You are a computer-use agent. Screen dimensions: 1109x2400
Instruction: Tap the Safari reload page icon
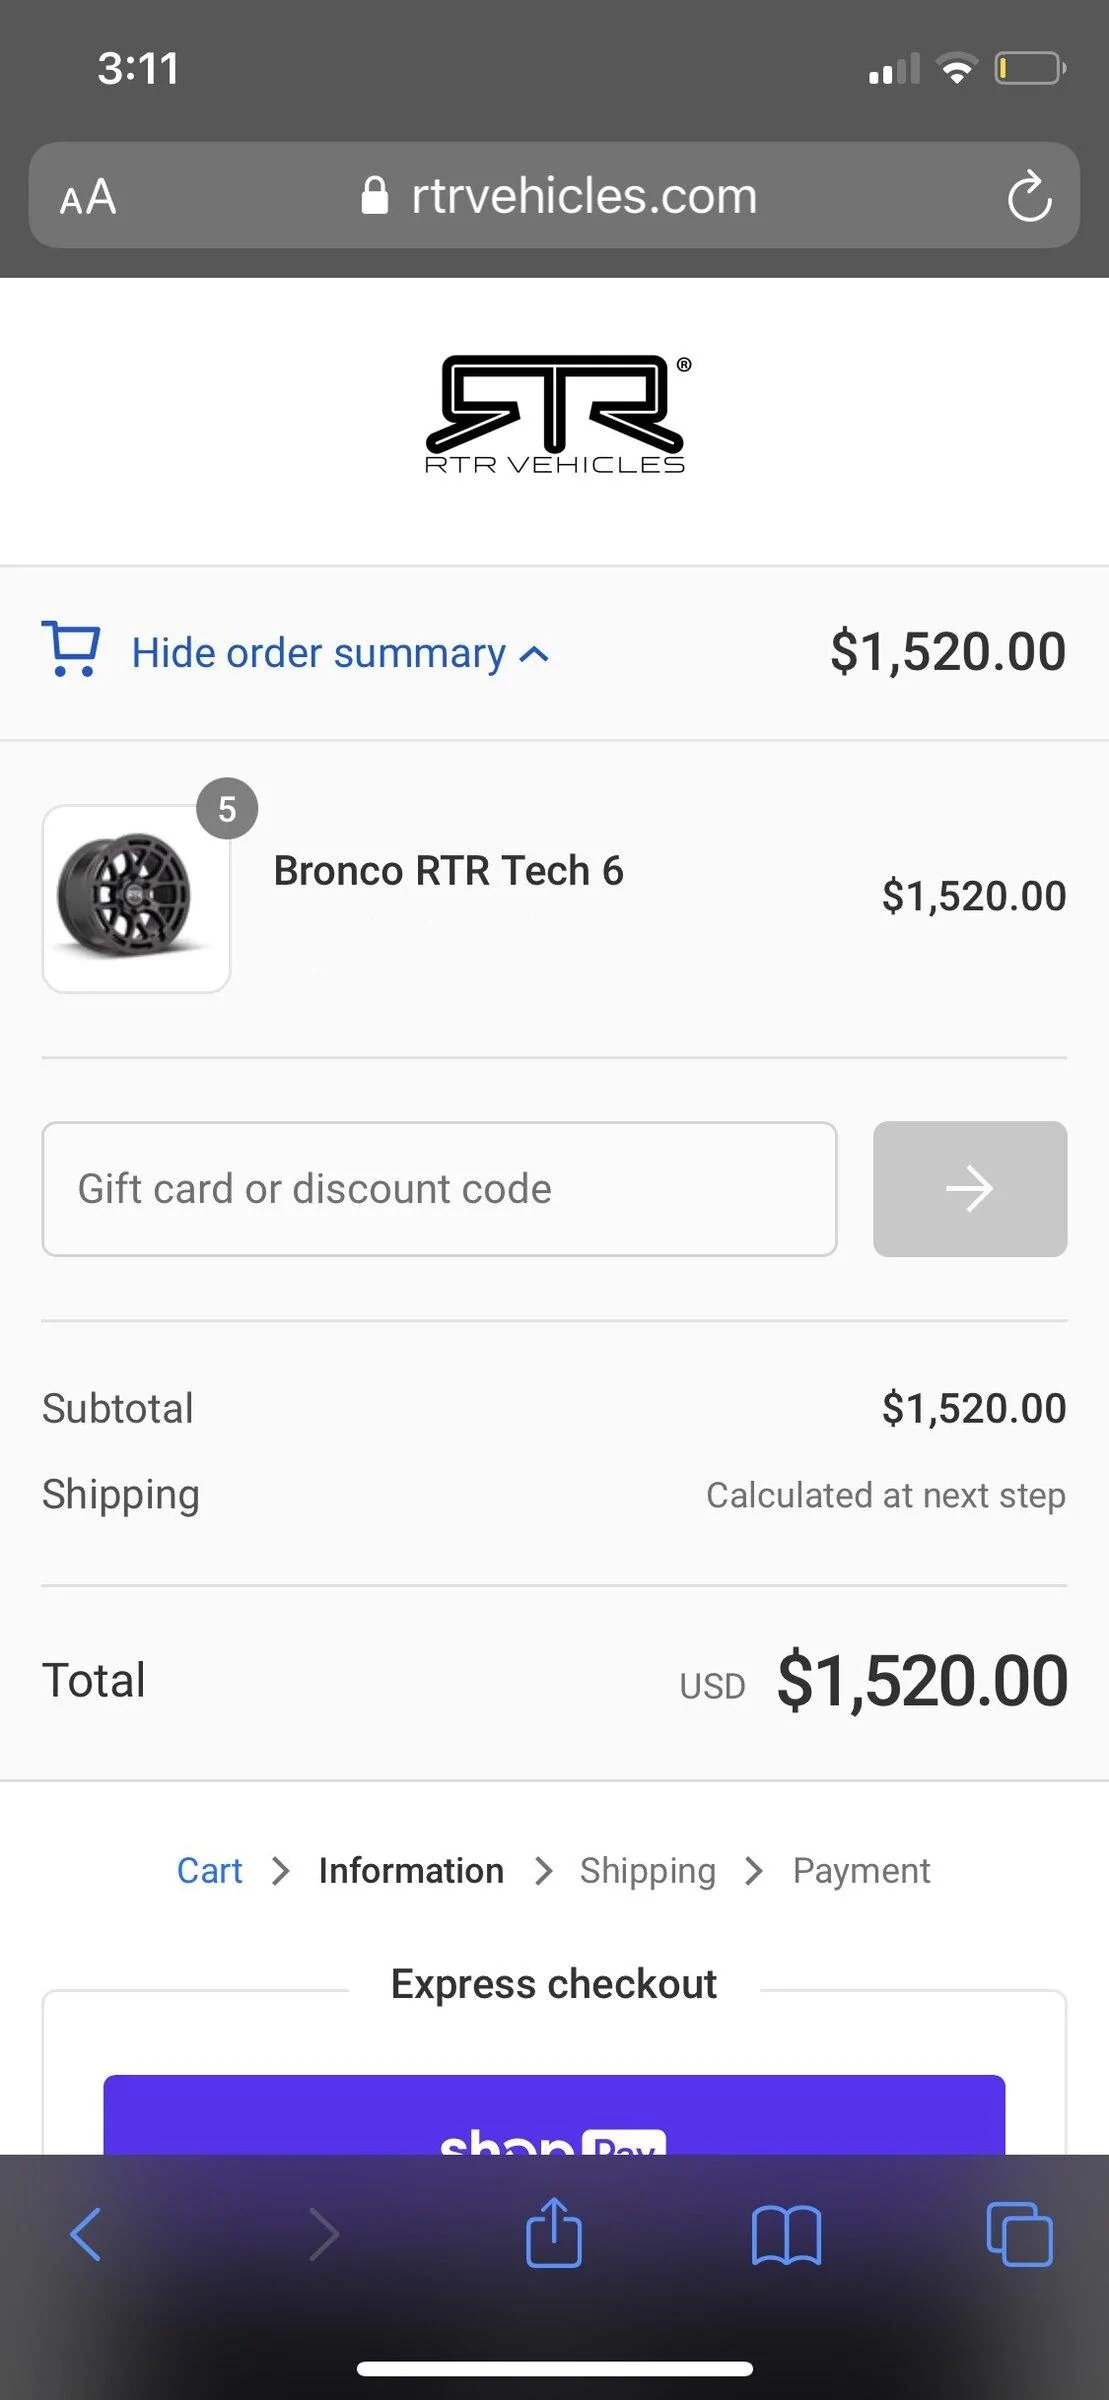tap(1029, 196)
